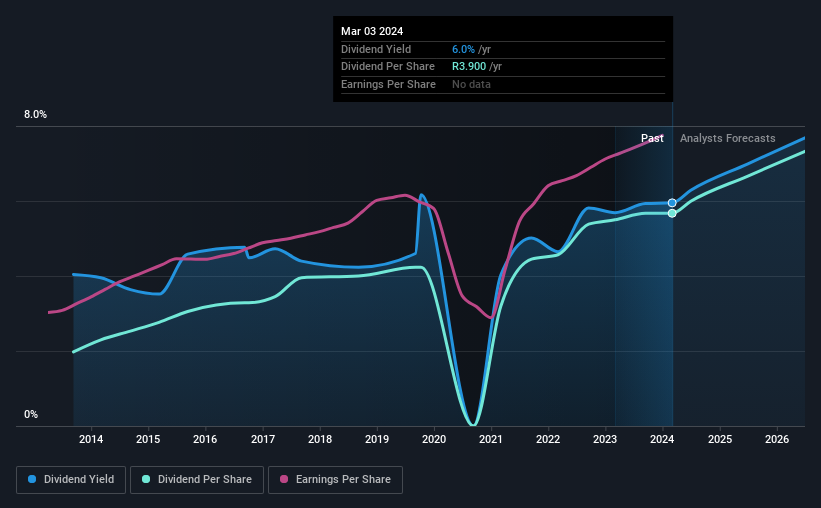Click the 2025 x-axis label
Image resolution: width=821 pixels, height=508 pixels.
pyautogui.click(x=720, y=439)
